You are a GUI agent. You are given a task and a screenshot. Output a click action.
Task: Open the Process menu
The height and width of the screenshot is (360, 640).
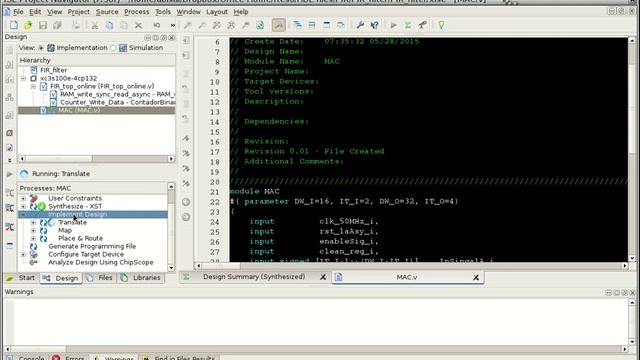[137, 12]
